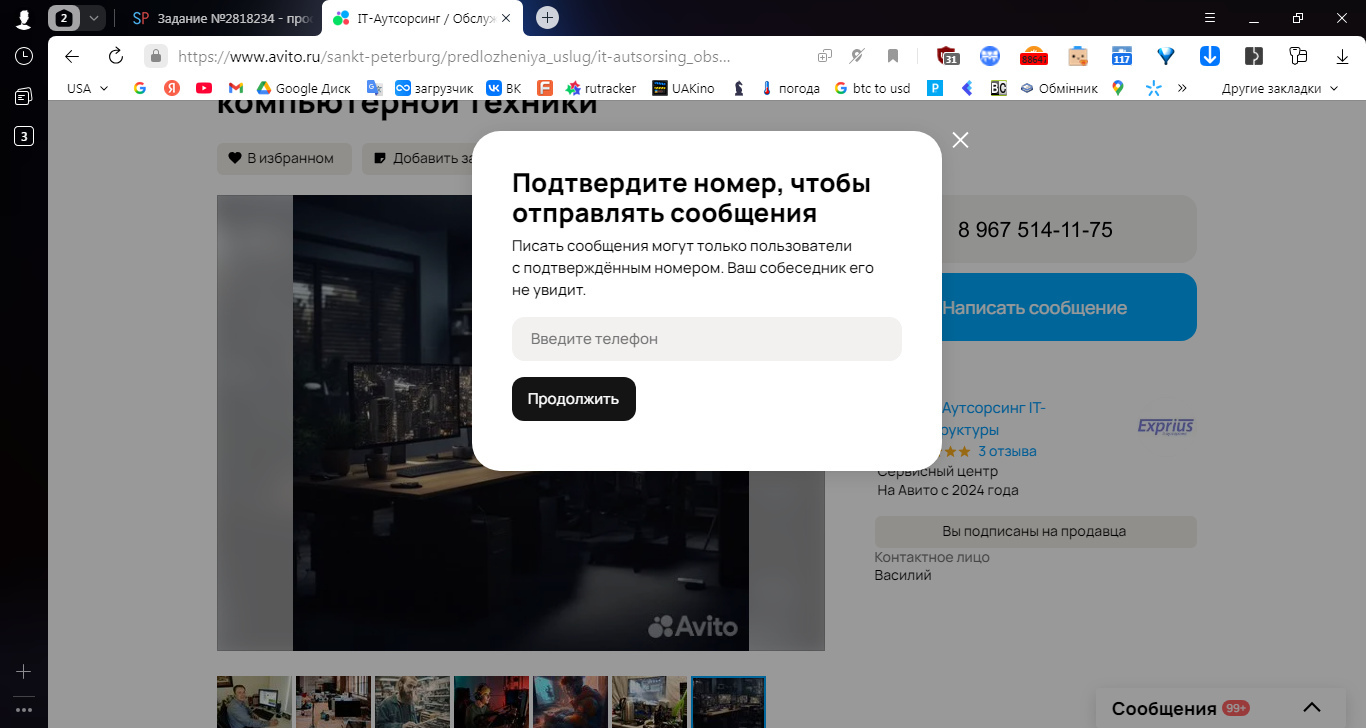Toggle the bookmark icon in address bar
1366x728 pixels.
(893, 56)
